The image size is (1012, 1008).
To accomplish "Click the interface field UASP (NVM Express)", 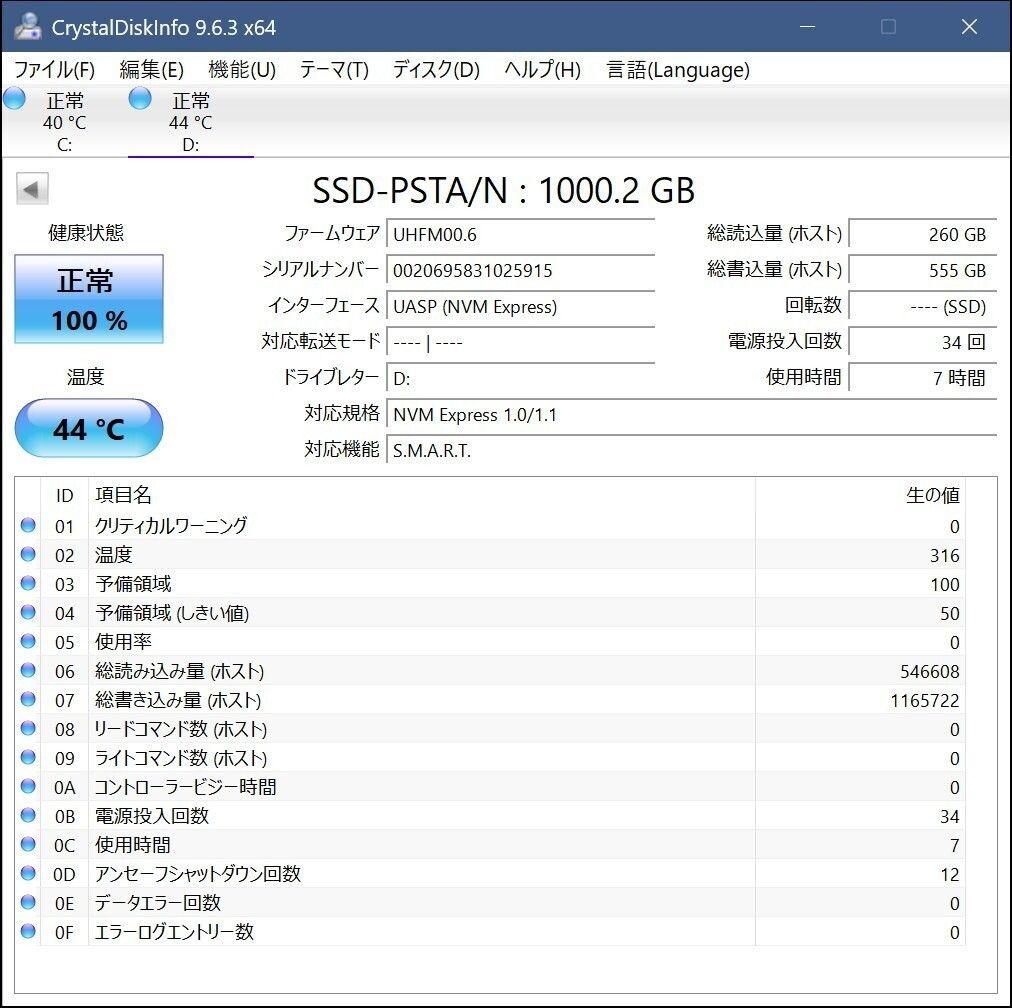I will click(520, 306).
